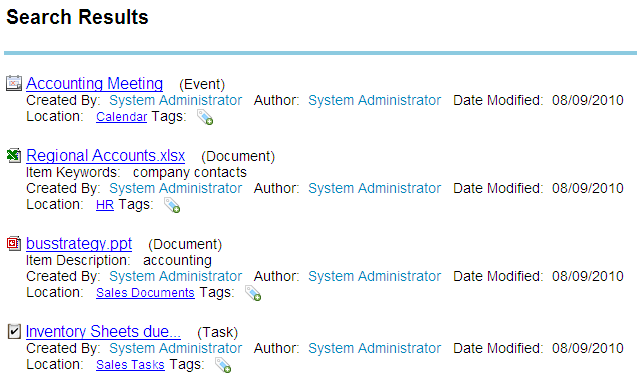Add tag to busstrategy.ppt result
This screenshot has height=381, width=637.
[x=253, y=293]
